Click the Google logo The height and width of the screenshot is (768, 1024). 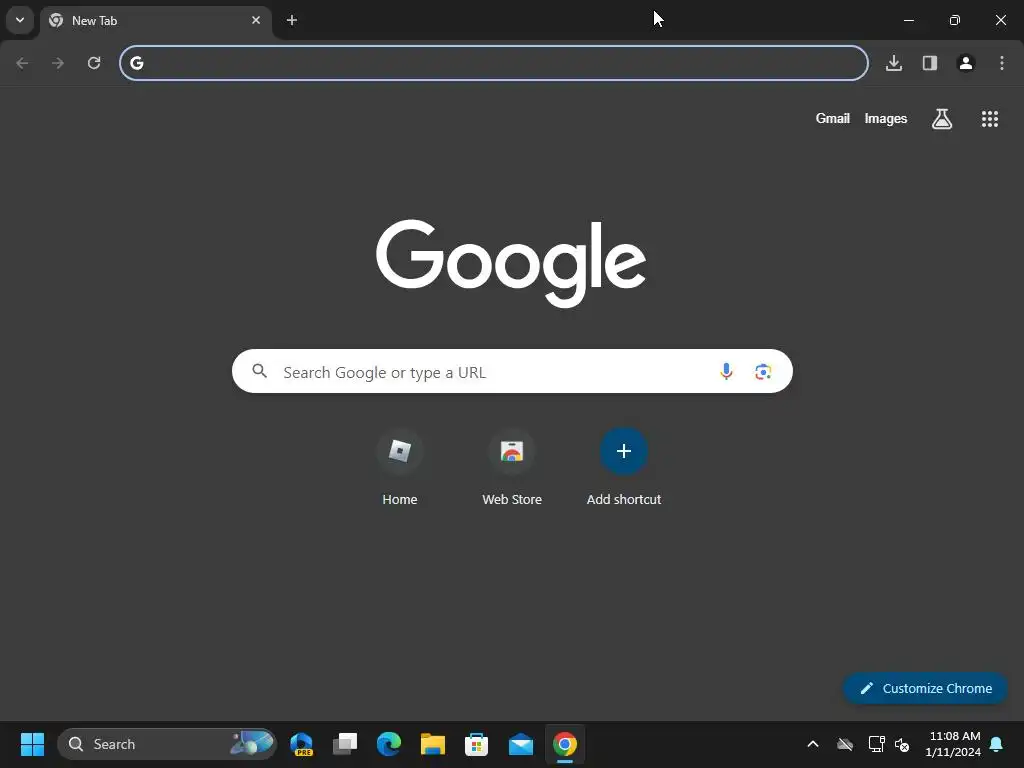[x=511, y=263]
